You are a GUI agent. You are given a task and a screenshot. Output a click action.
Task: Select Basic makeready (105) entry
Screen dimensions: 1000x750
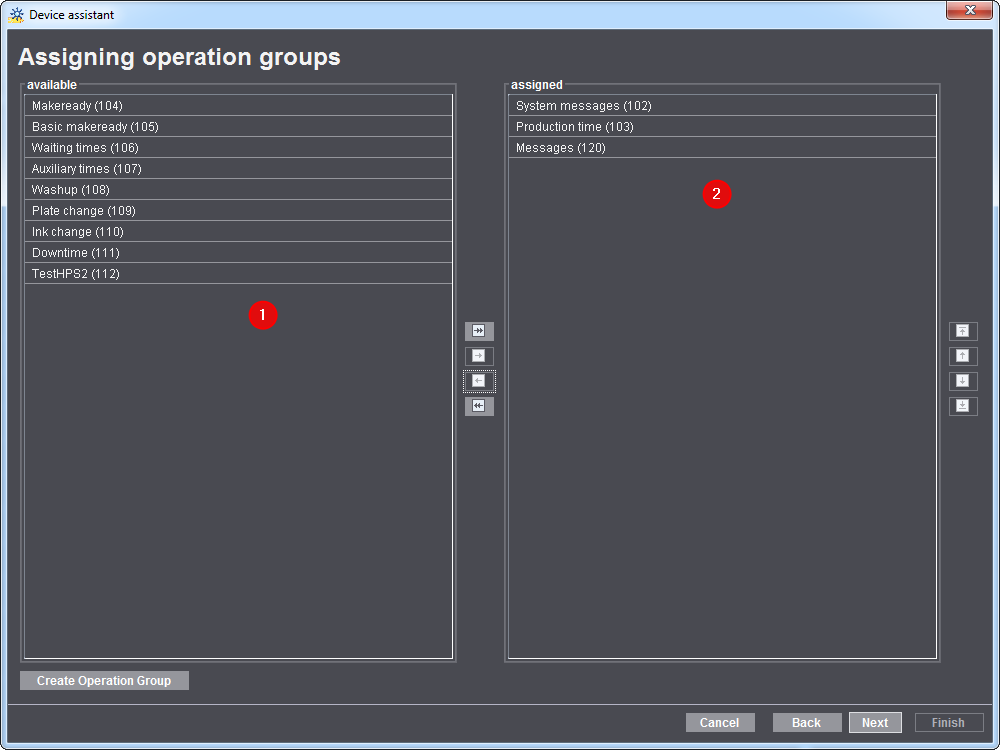[x=238, y=127]
